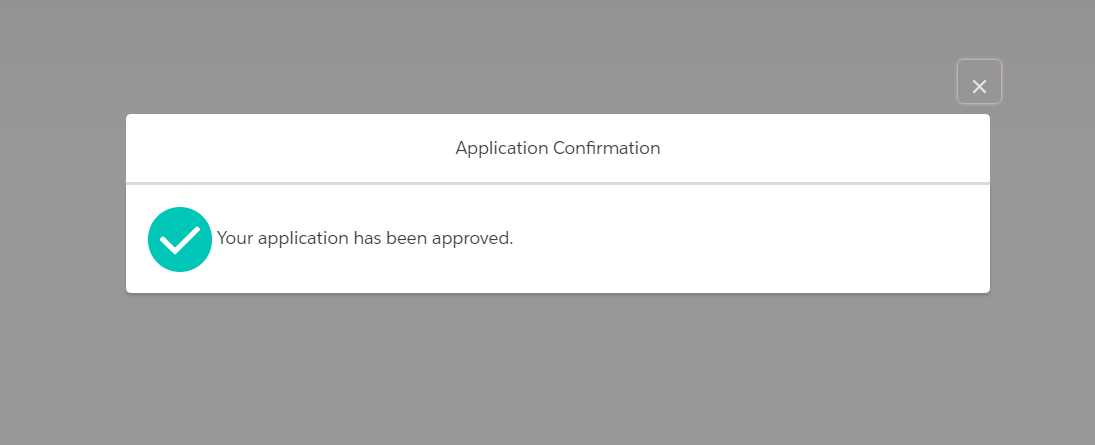Click the word "Application" in the title
This screenshot has height=445, width=1095.
pos(501,148)
